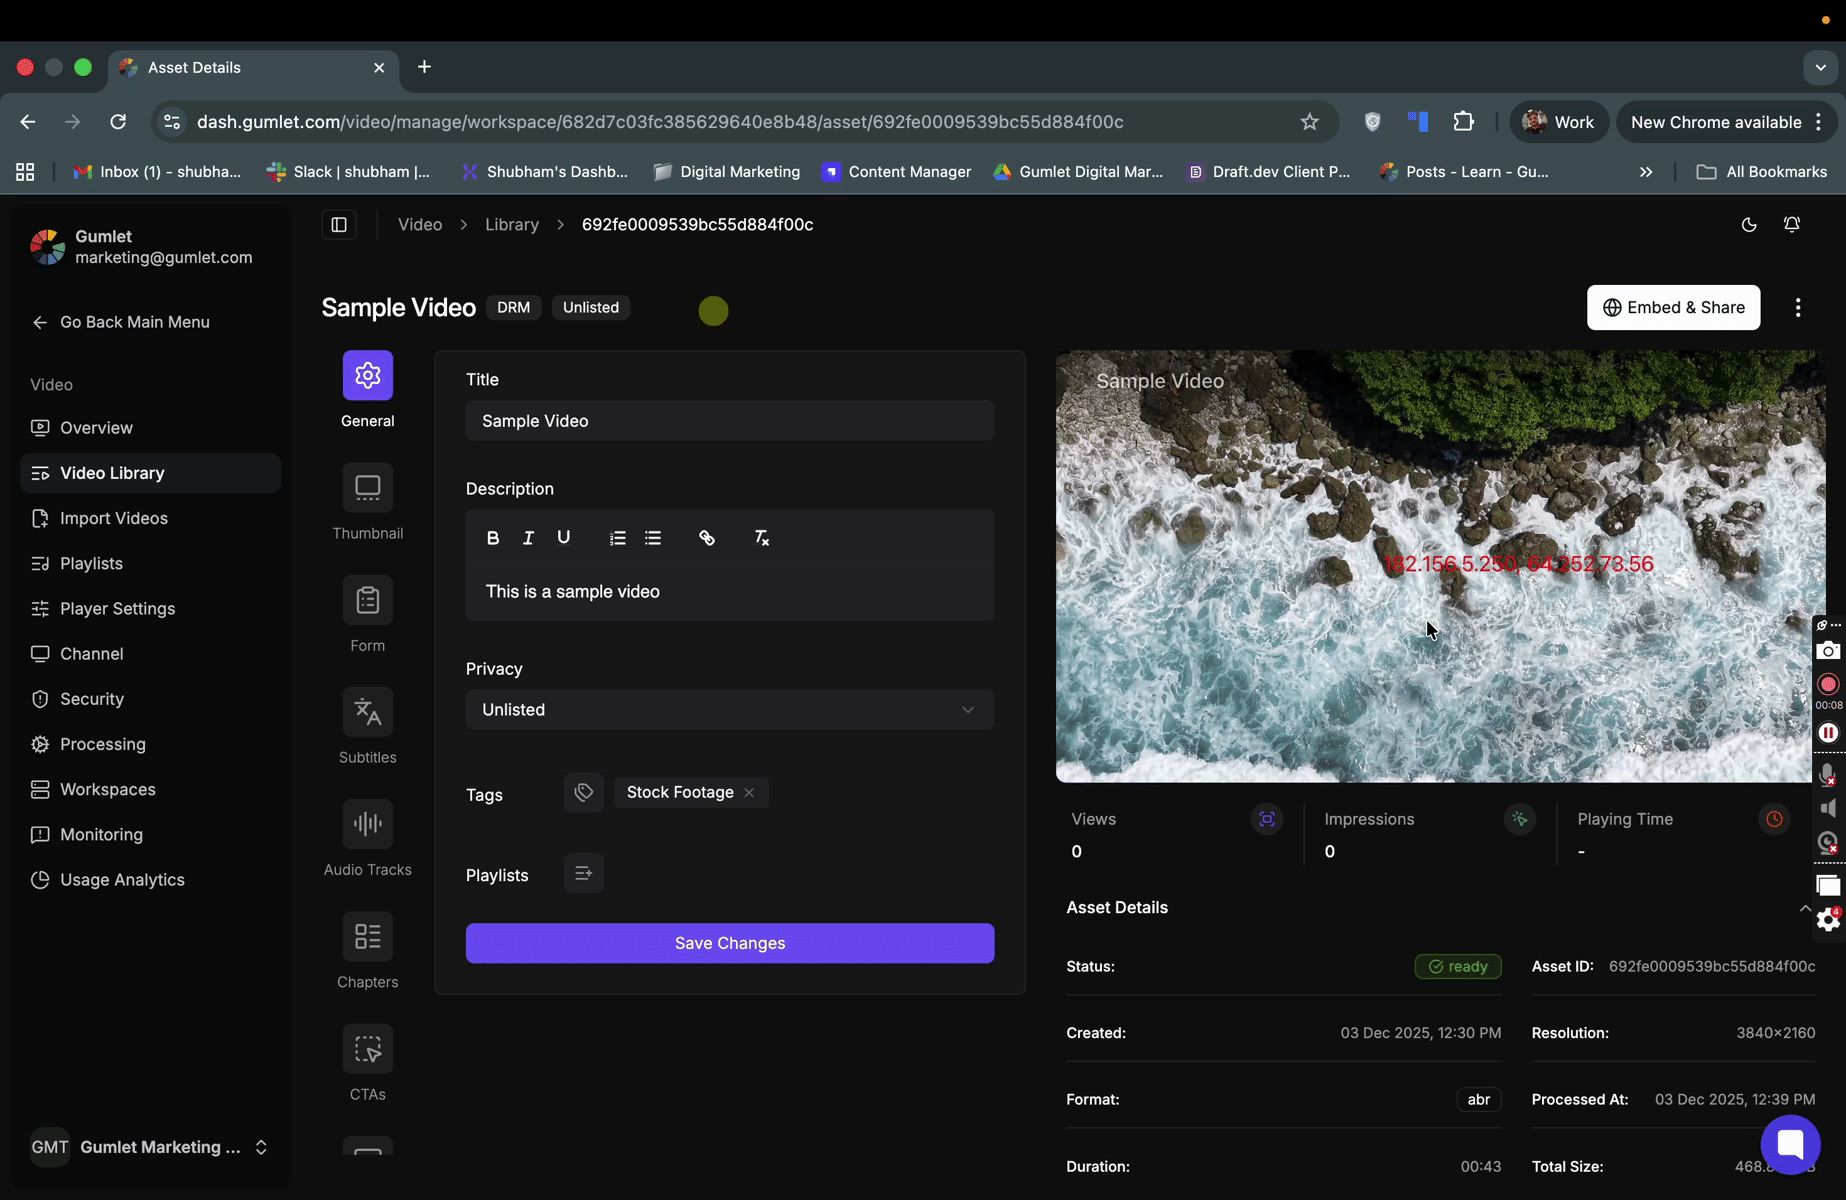This screenshot has height=1200, width=1846.
Task: Click the Embed & Share button
Action: [x=1673, y=308]
